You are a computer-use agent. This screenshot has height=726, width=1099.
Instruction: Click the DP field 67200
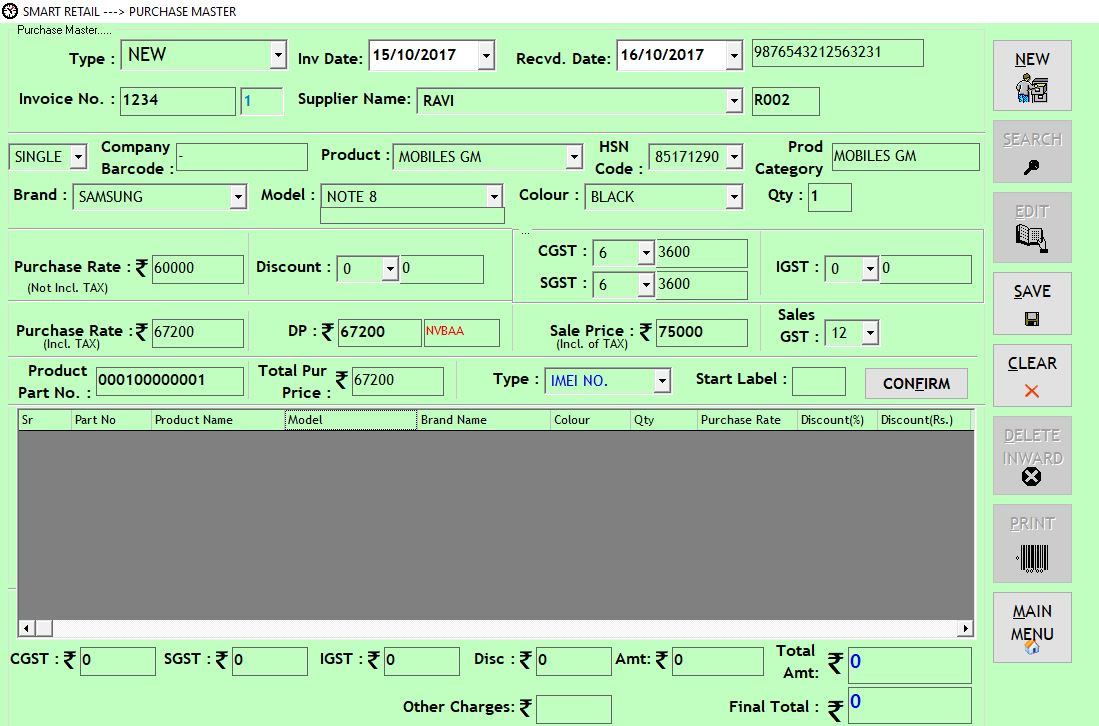tap(380, 333)
